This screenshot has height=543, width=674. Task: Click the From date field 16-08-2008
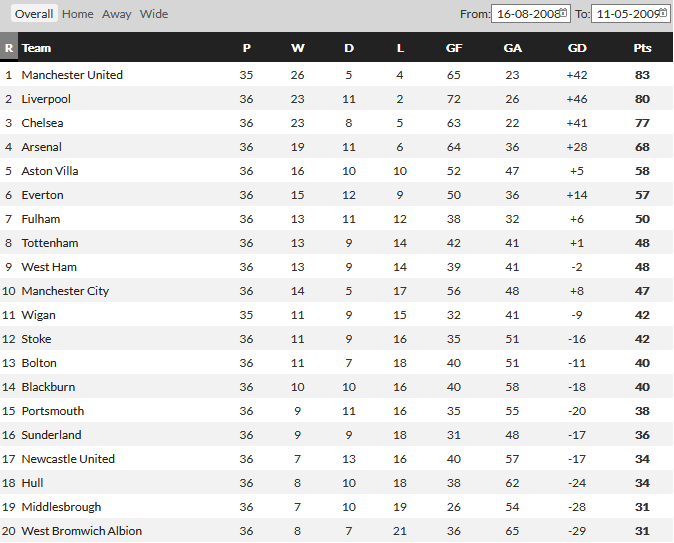(531, 14)
